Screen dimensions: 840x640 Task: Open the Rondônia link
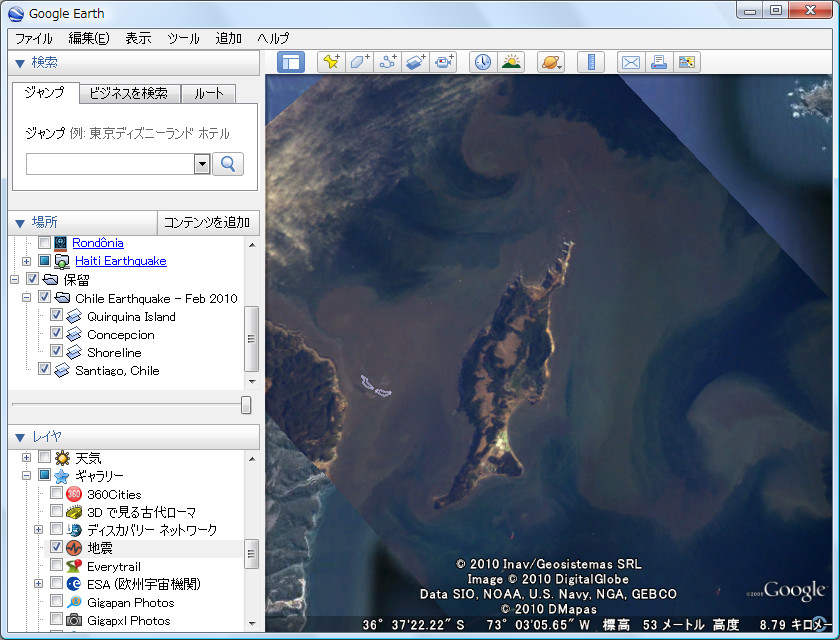(x=98, y=243)
